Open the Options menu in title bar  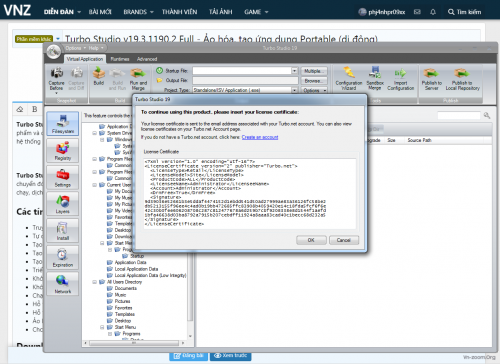click(75, 48)
